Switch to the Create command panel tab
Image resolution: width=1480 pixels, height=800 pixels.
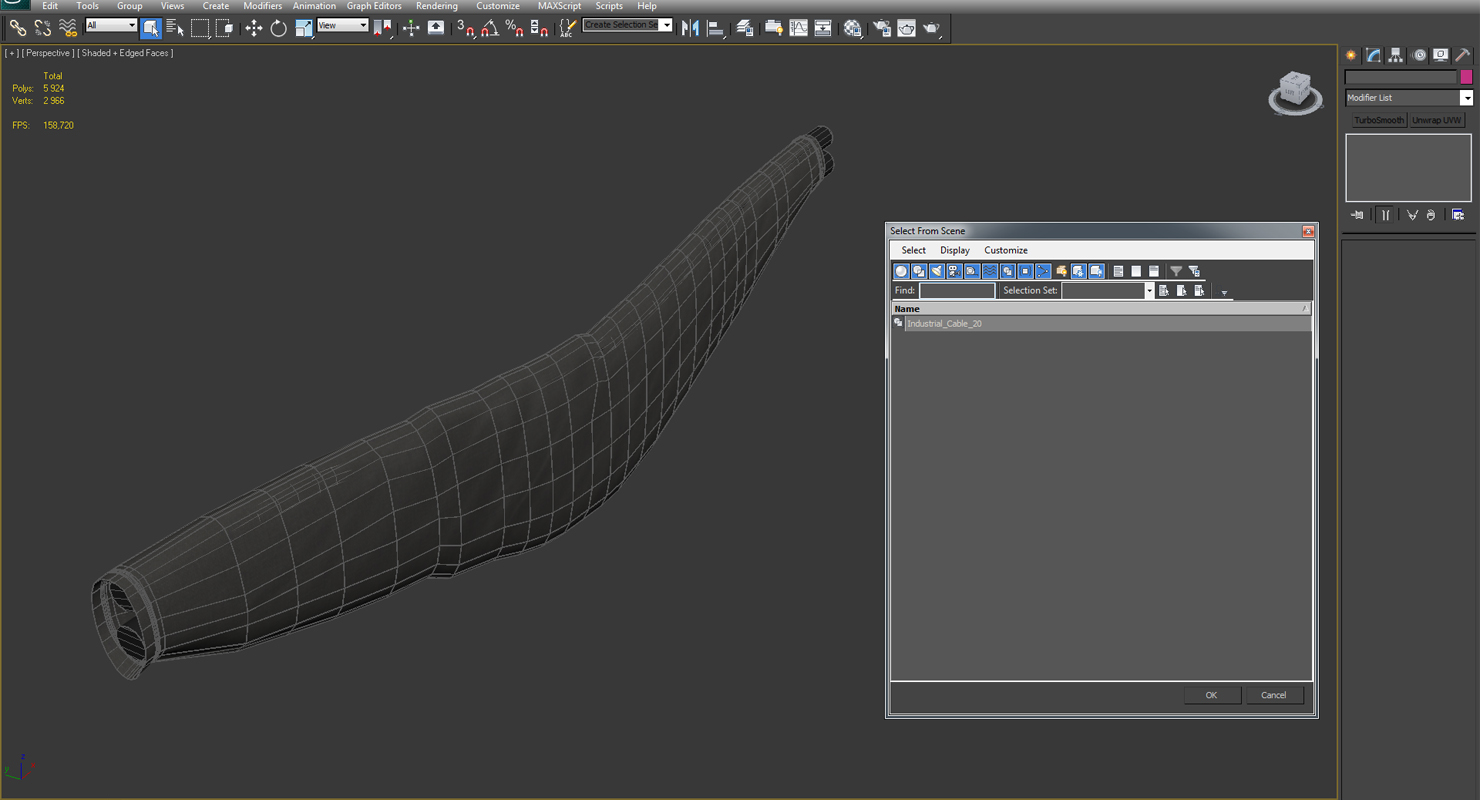1351,55
